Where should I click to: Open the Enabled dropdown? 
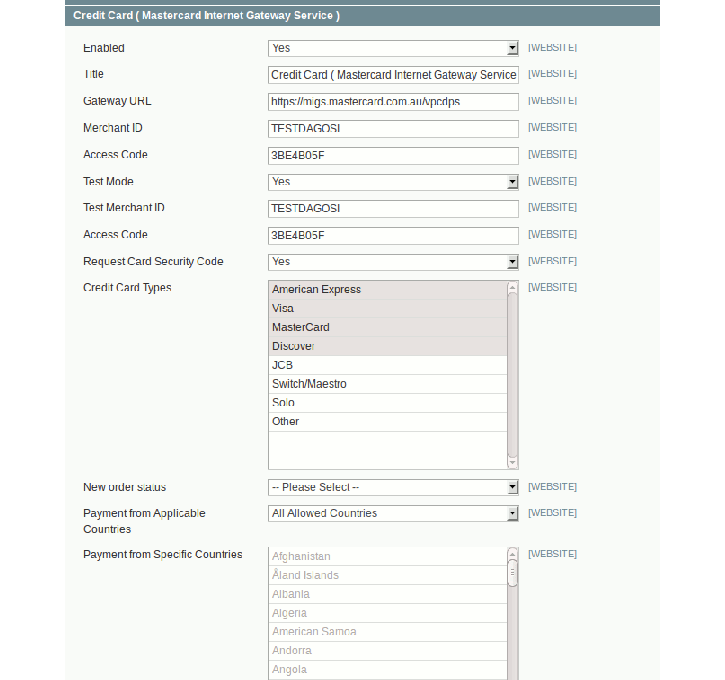click(x=393, y=49)
